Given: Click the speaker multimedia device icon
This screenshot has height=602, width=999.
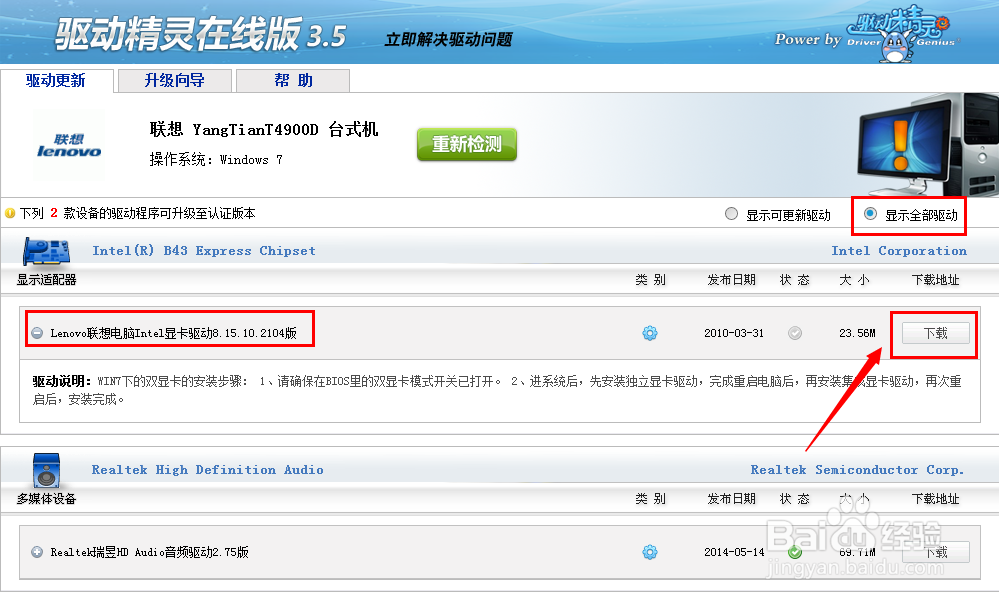Looking at the screenshot, I should (x=46, y=470).
